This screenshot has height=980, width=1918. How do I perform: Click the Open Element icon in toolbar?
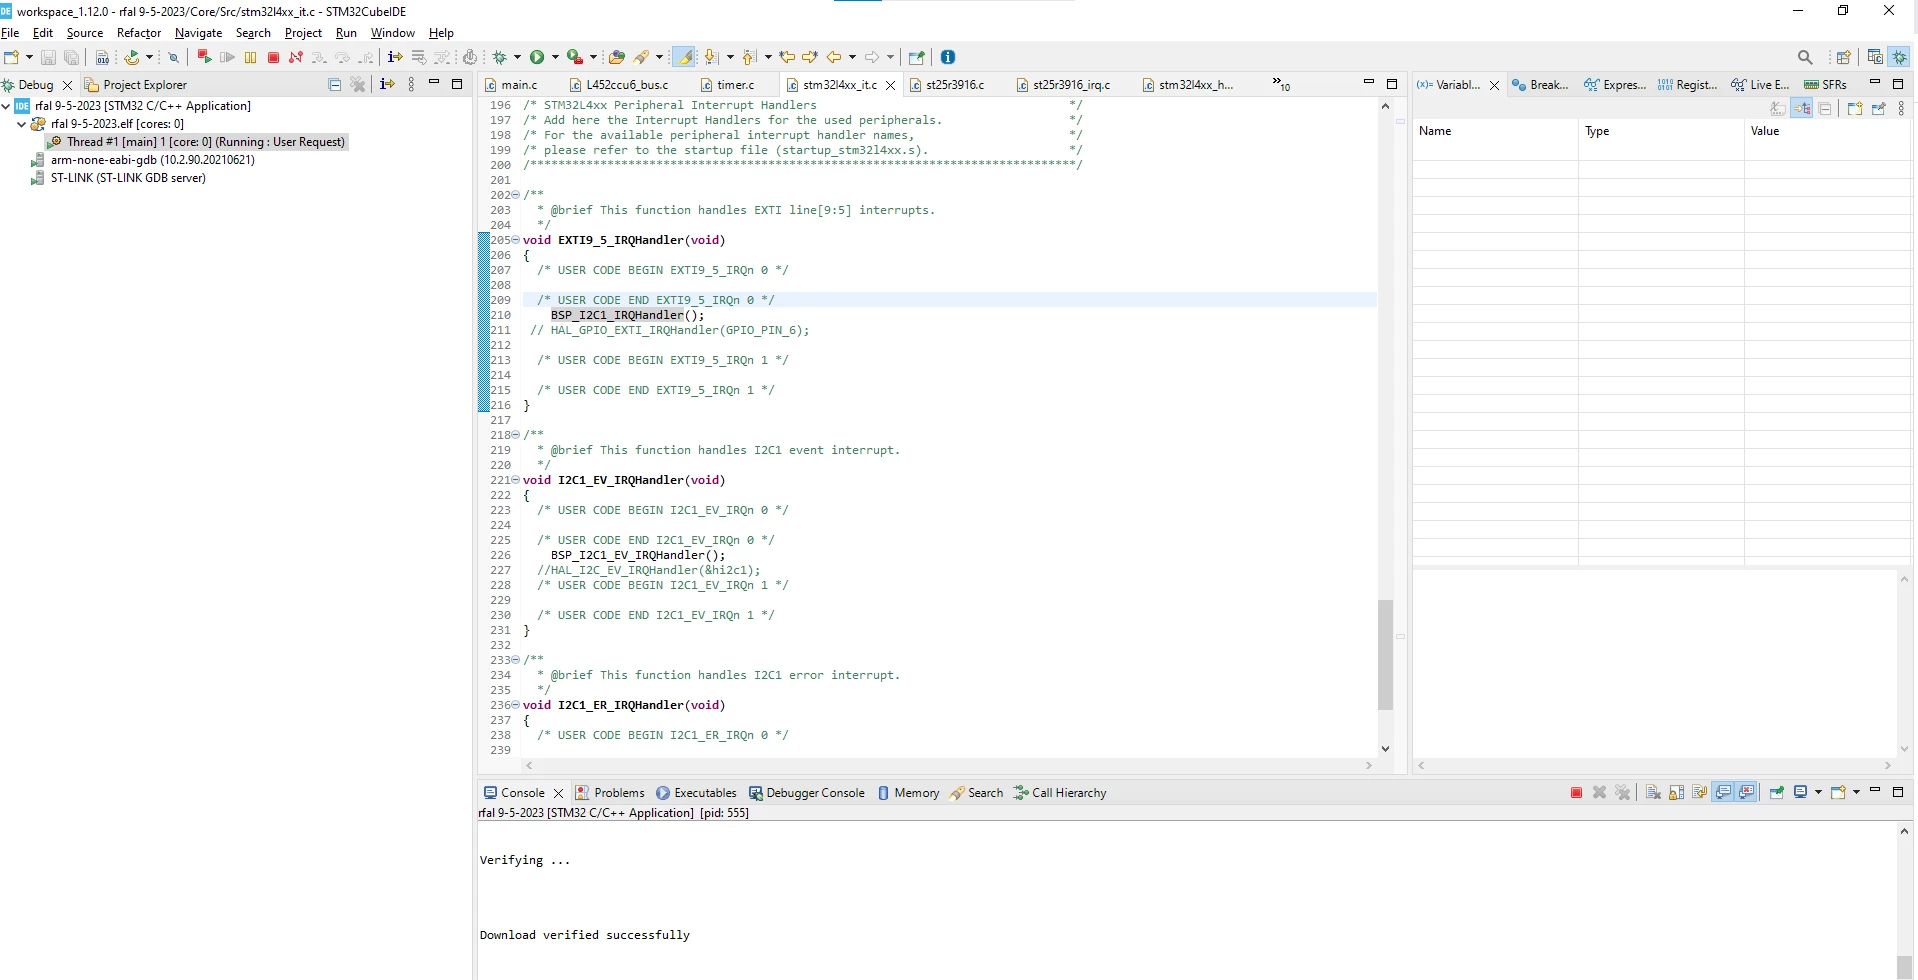coord(617,57)
